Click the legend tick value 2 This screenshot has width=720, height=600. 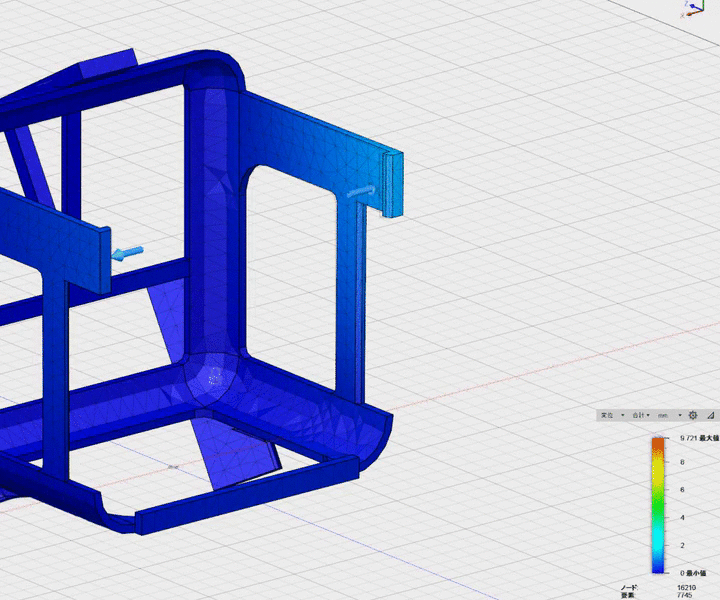(682, 545)
